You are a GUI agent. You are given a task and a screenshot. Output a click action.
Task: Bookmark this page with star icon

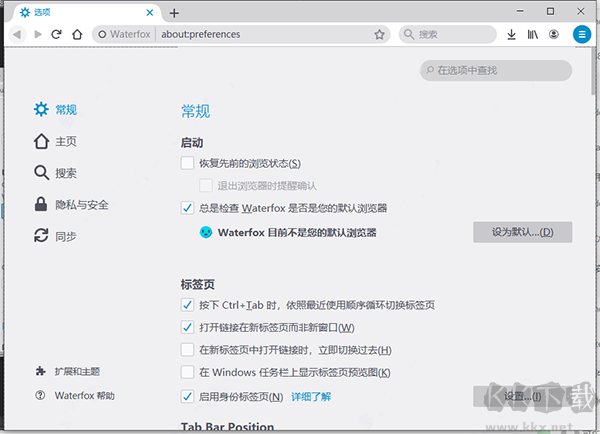tap(379, 34)
